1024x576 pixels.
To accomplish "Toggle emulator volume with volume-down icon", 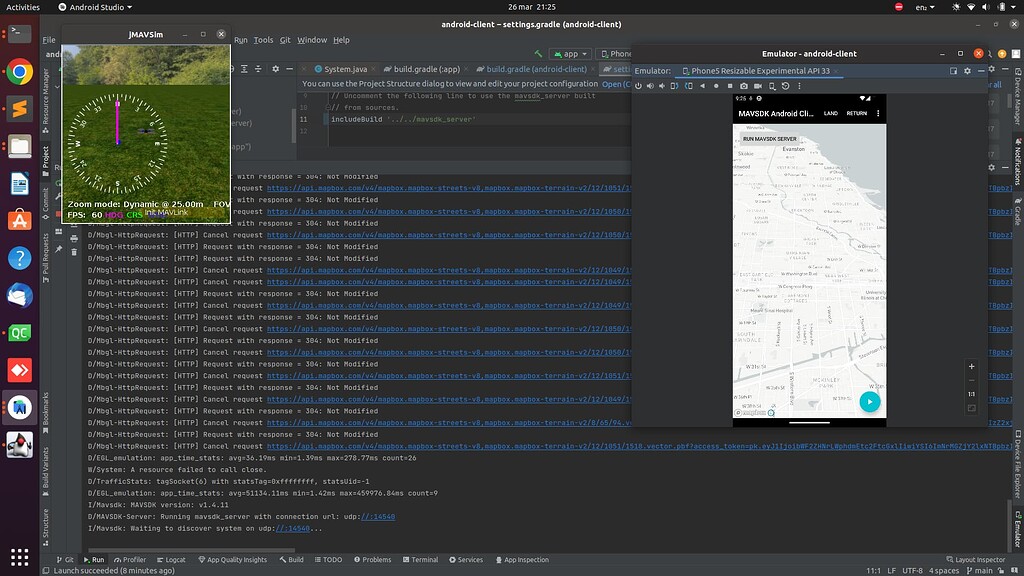I will tap(662, 86).
